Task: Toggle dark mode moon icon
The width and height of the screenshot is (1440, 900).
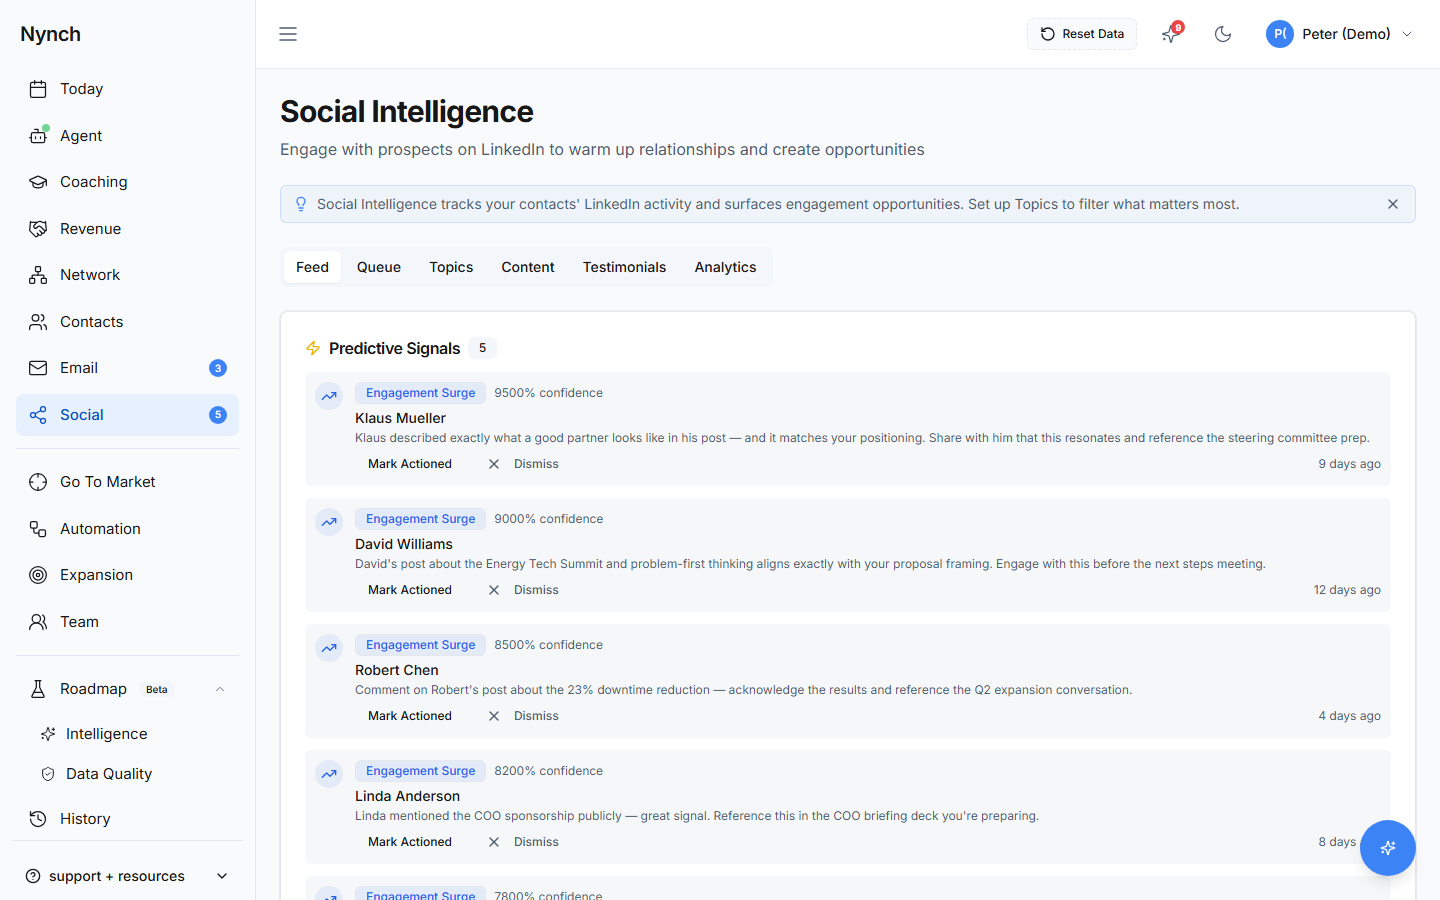Action: [x=1223, y=34]
